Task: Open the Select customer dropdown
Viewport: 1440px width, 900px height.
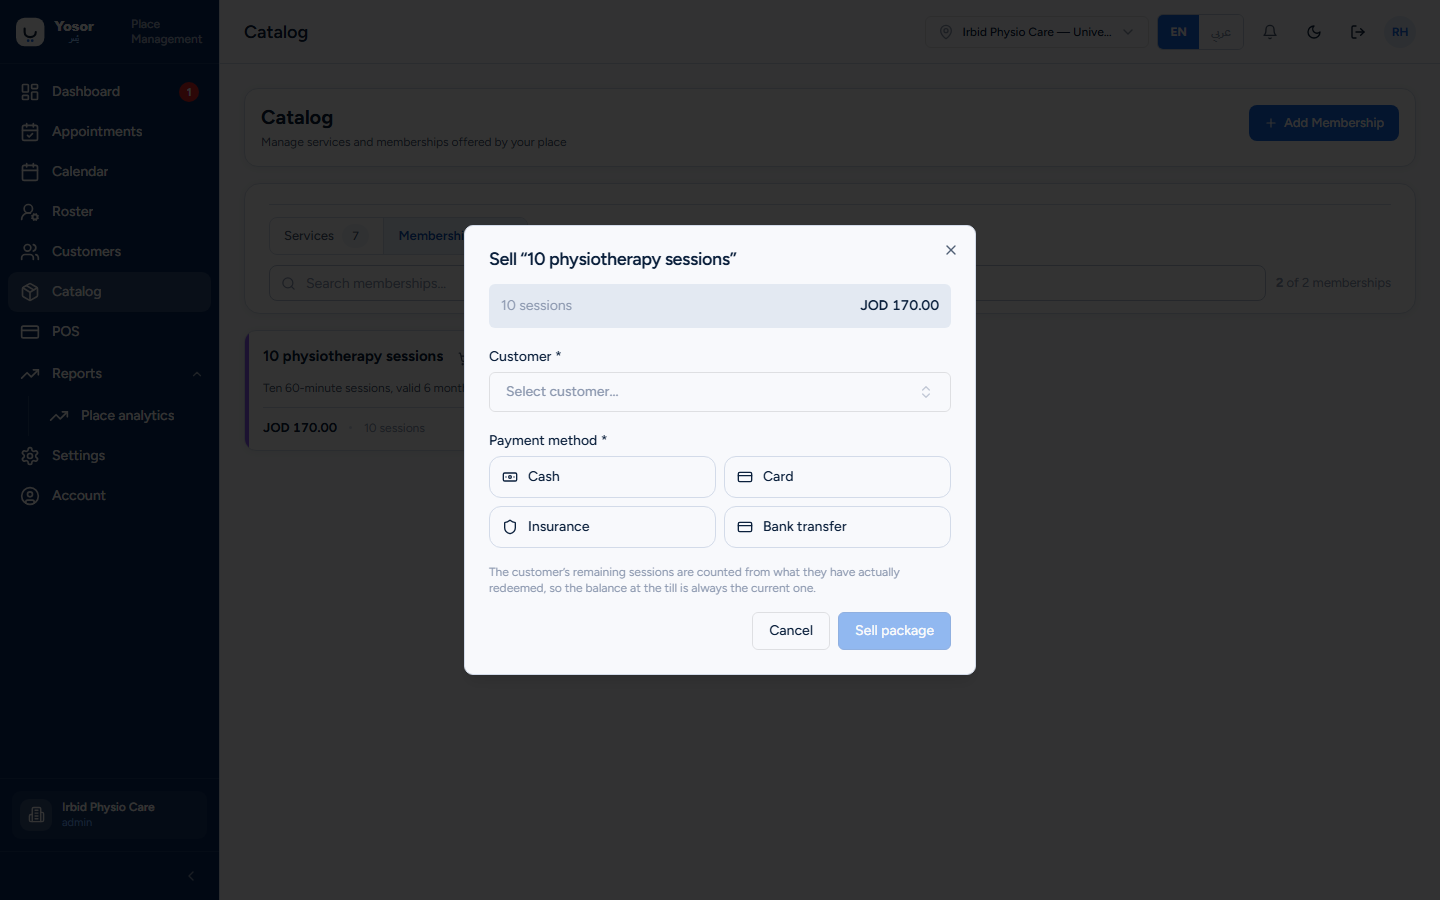Action: click(720, 392)
